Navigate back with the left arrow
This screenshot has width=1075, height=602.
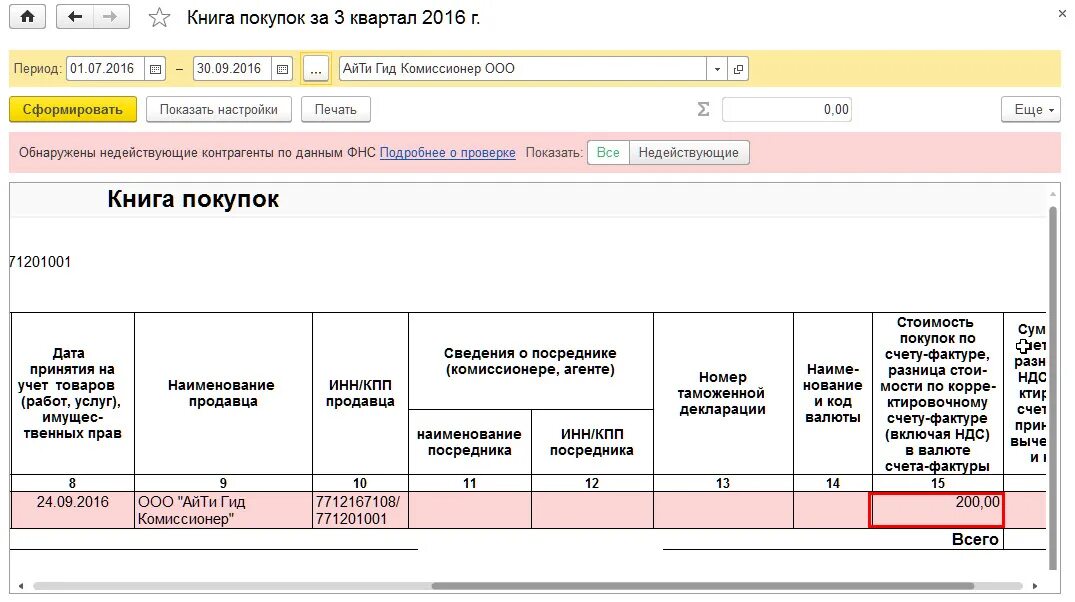point(75,17)
